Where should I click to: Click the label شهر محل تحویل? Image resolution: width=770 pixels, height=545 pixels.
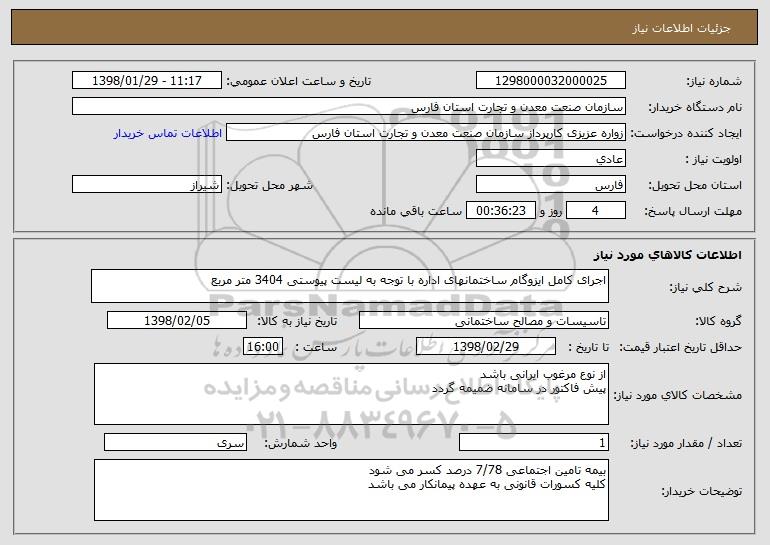[x=269, y=185]
